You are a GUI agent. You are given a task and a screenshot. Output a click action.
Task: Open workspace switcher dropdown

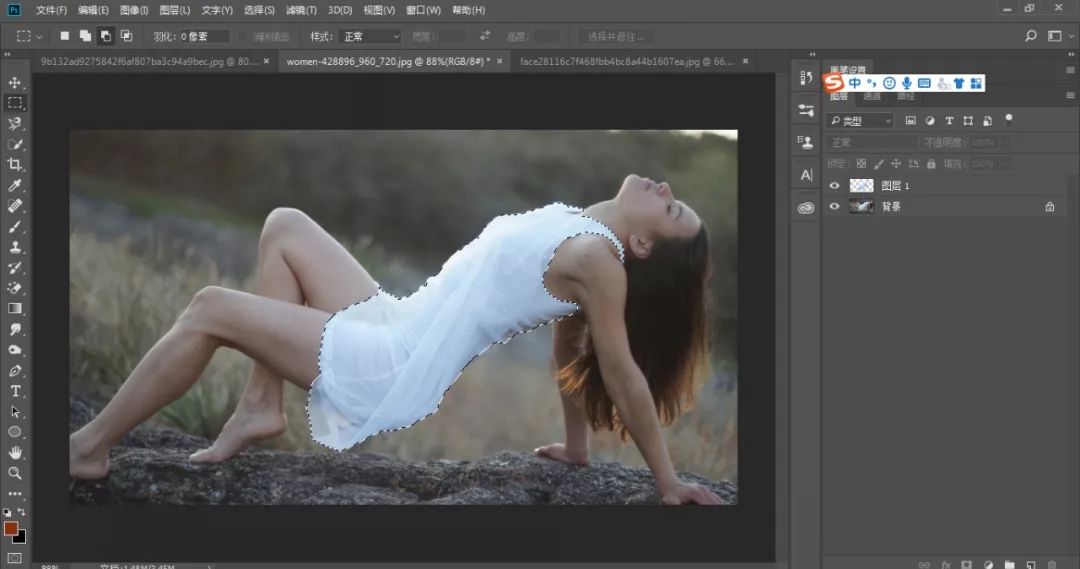[1061, 36]
